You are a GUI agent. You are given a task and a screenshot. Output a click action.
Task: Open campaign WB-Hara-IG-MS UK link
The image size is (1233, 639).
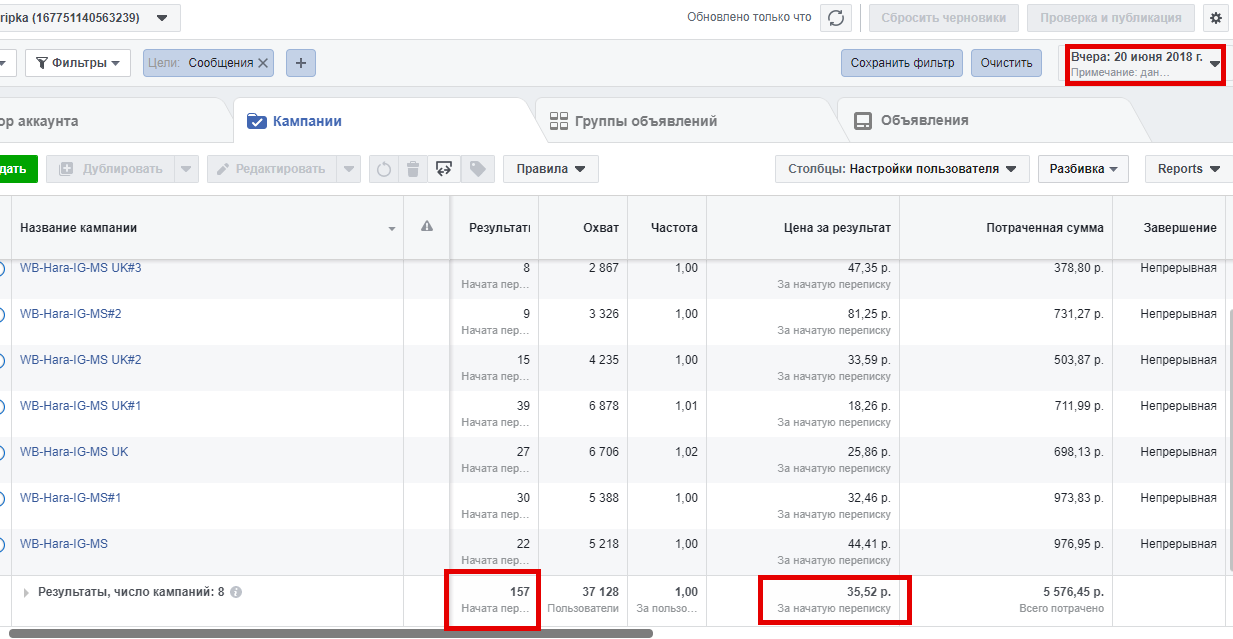pyautogui.click(x=74, y=452)
